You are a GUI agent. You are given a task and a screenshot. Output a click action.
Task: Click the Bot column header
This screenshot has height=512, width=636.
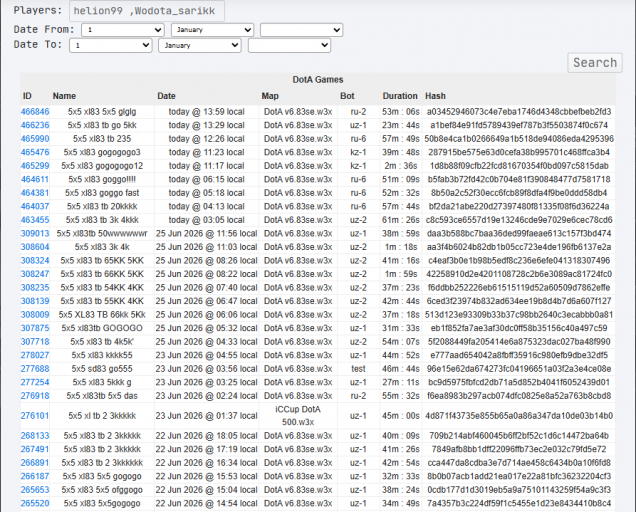coord(347,96)
